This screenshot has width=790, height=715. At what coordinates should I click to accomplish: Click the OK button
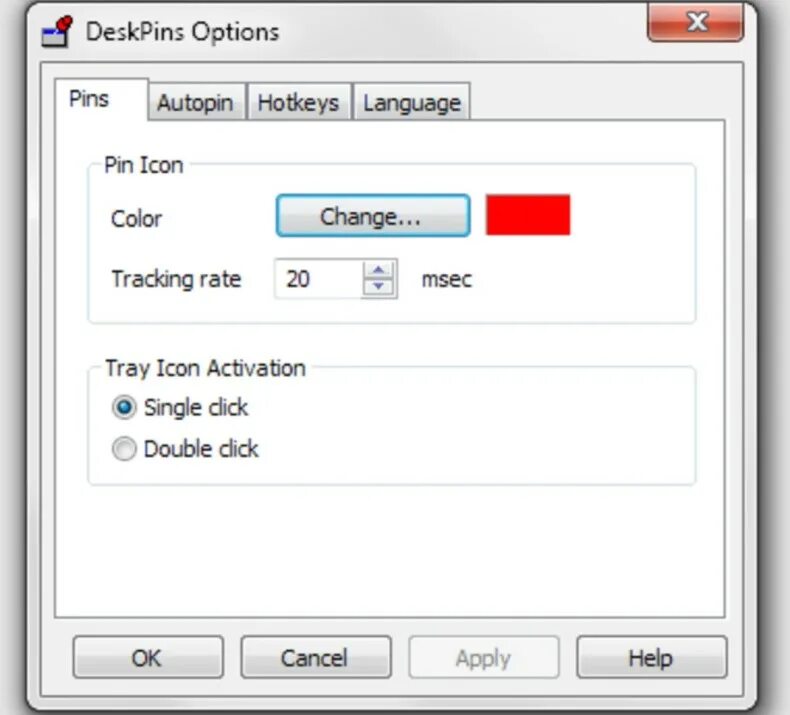click(x=148, y=657)
